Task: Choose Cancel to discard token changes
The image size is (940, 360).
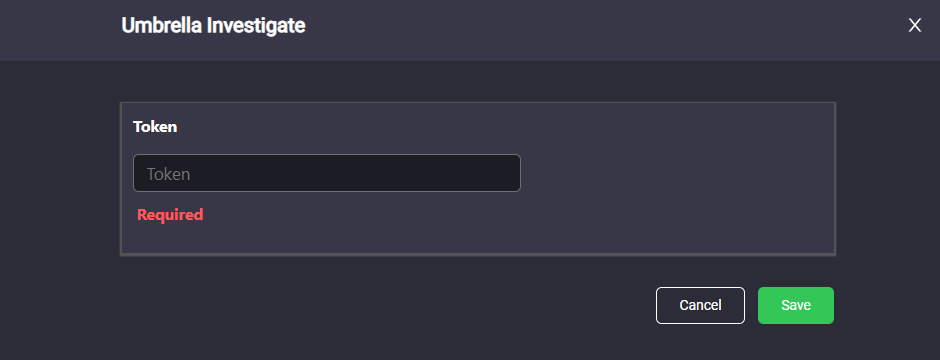Action: click(700, 305)
